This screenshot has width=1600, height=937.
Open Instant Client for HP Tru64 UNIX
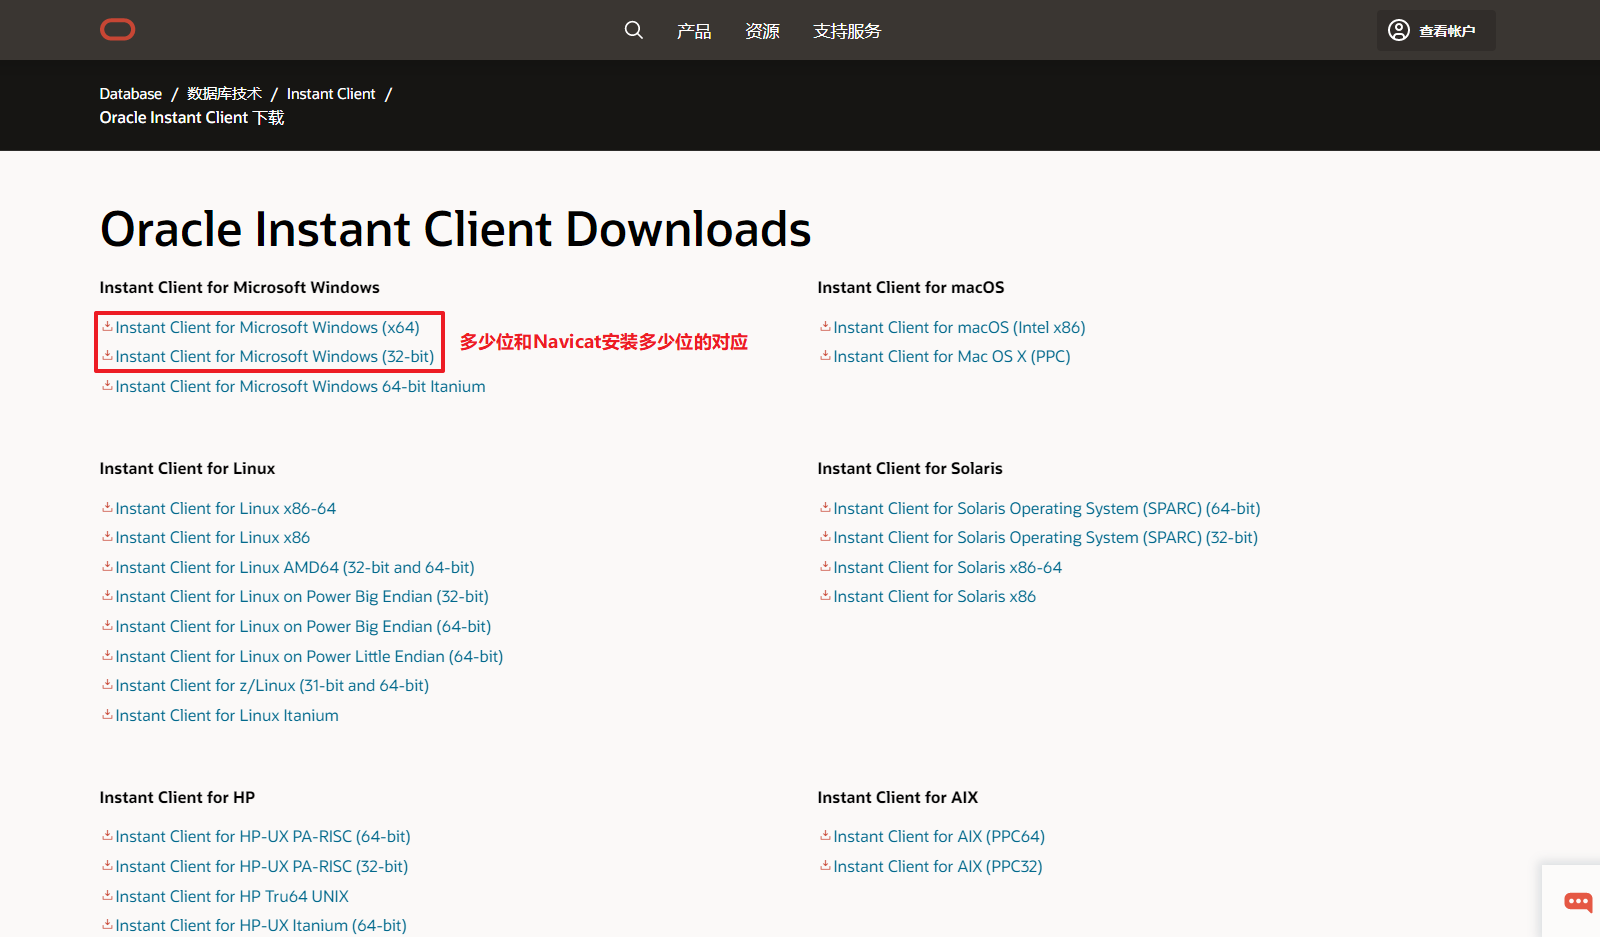pyautogui.click(x=232, y=897)
